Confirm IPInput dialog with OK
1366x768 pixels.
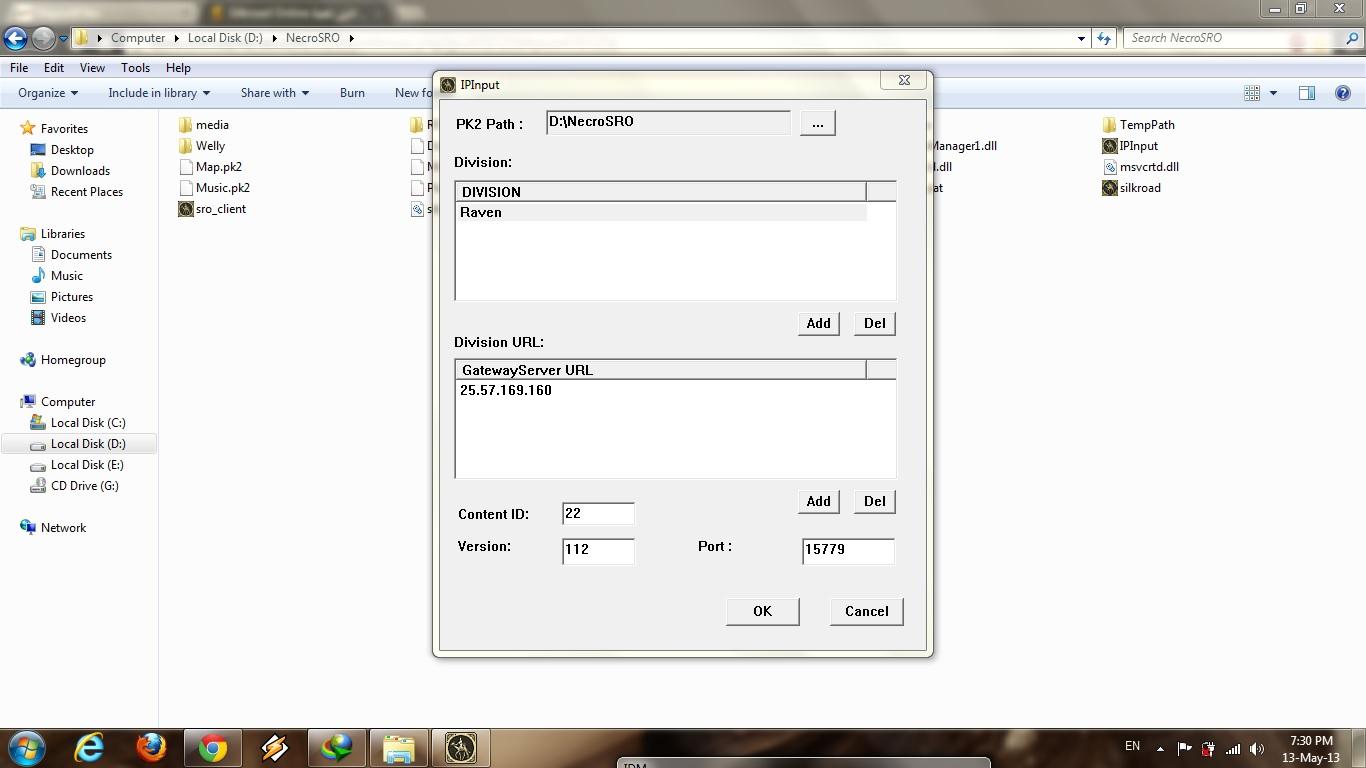tap(762, 611)
